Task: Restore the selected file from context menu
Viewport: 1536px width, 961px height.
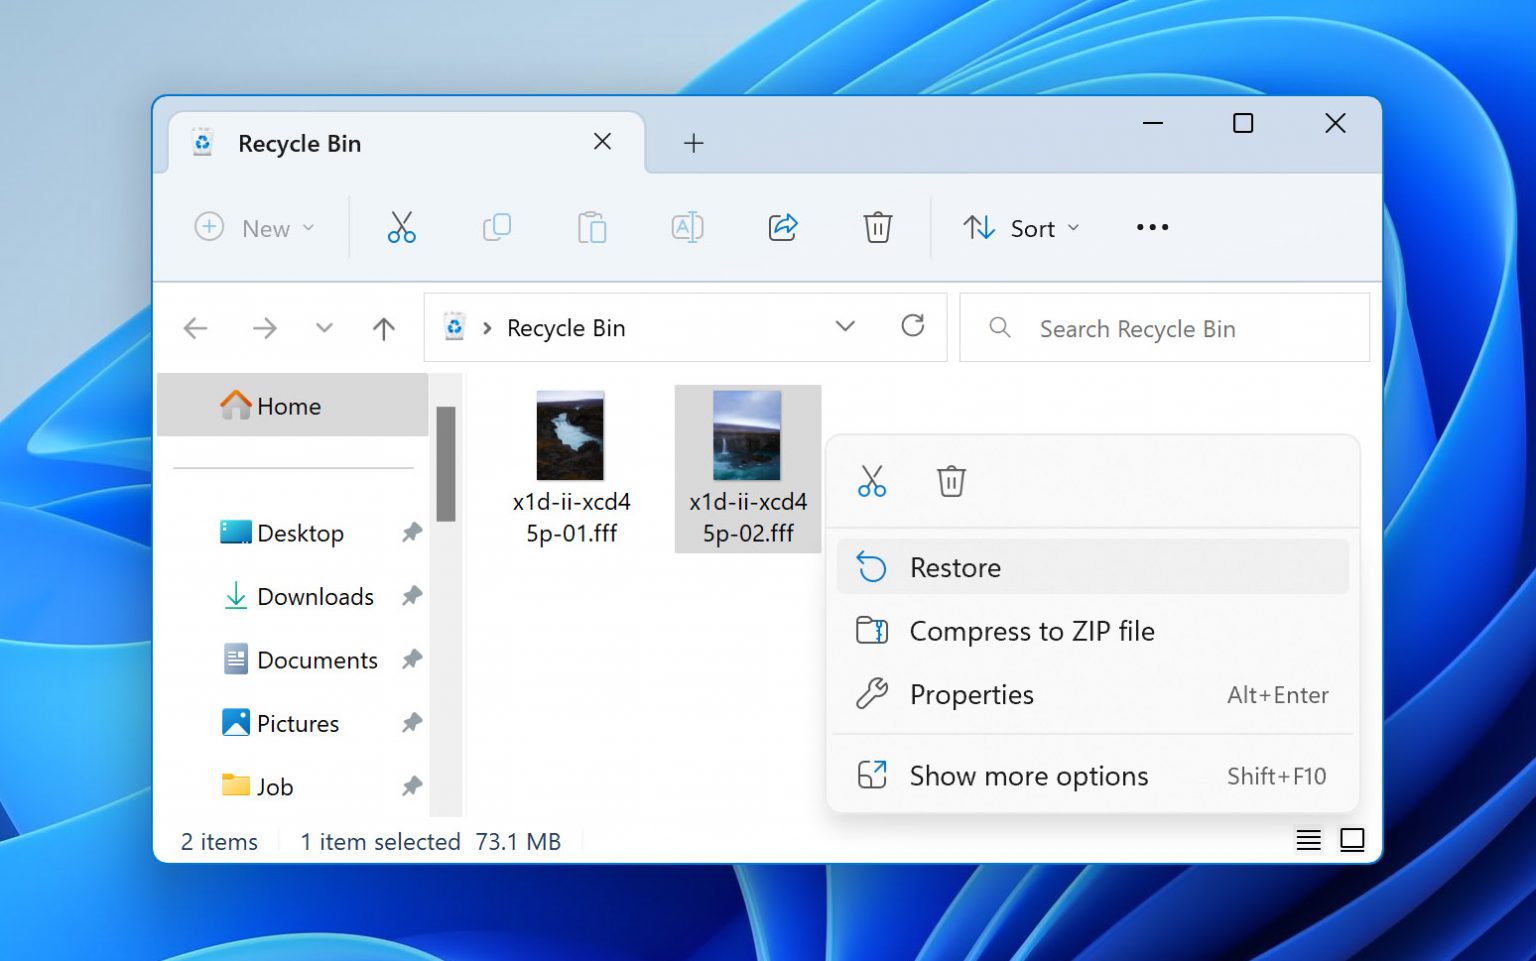Action: (955, 567)
